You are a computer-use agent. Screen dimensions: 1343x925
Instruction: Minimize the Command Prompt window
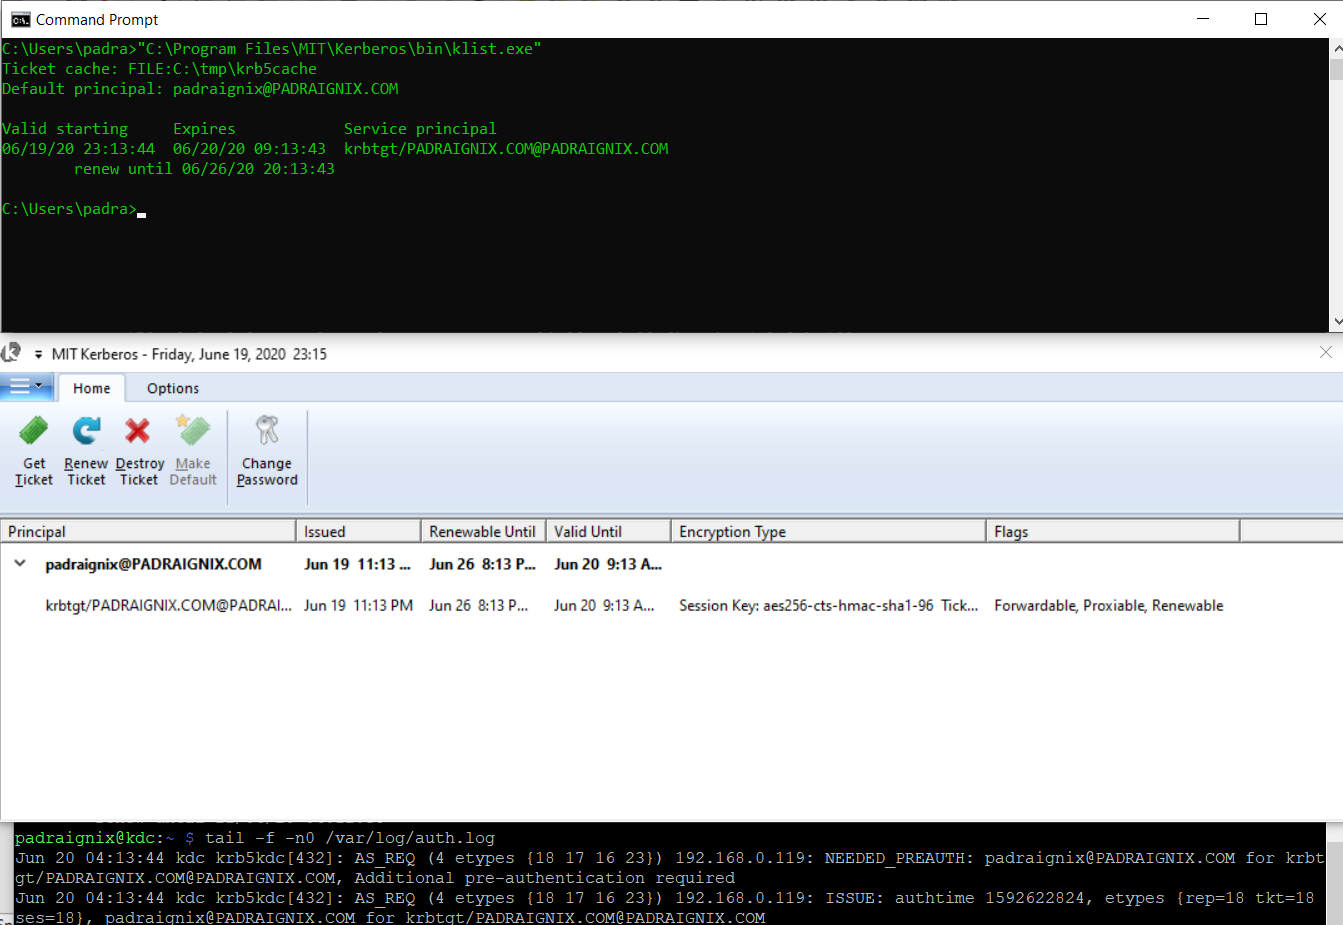(1203, 19)
